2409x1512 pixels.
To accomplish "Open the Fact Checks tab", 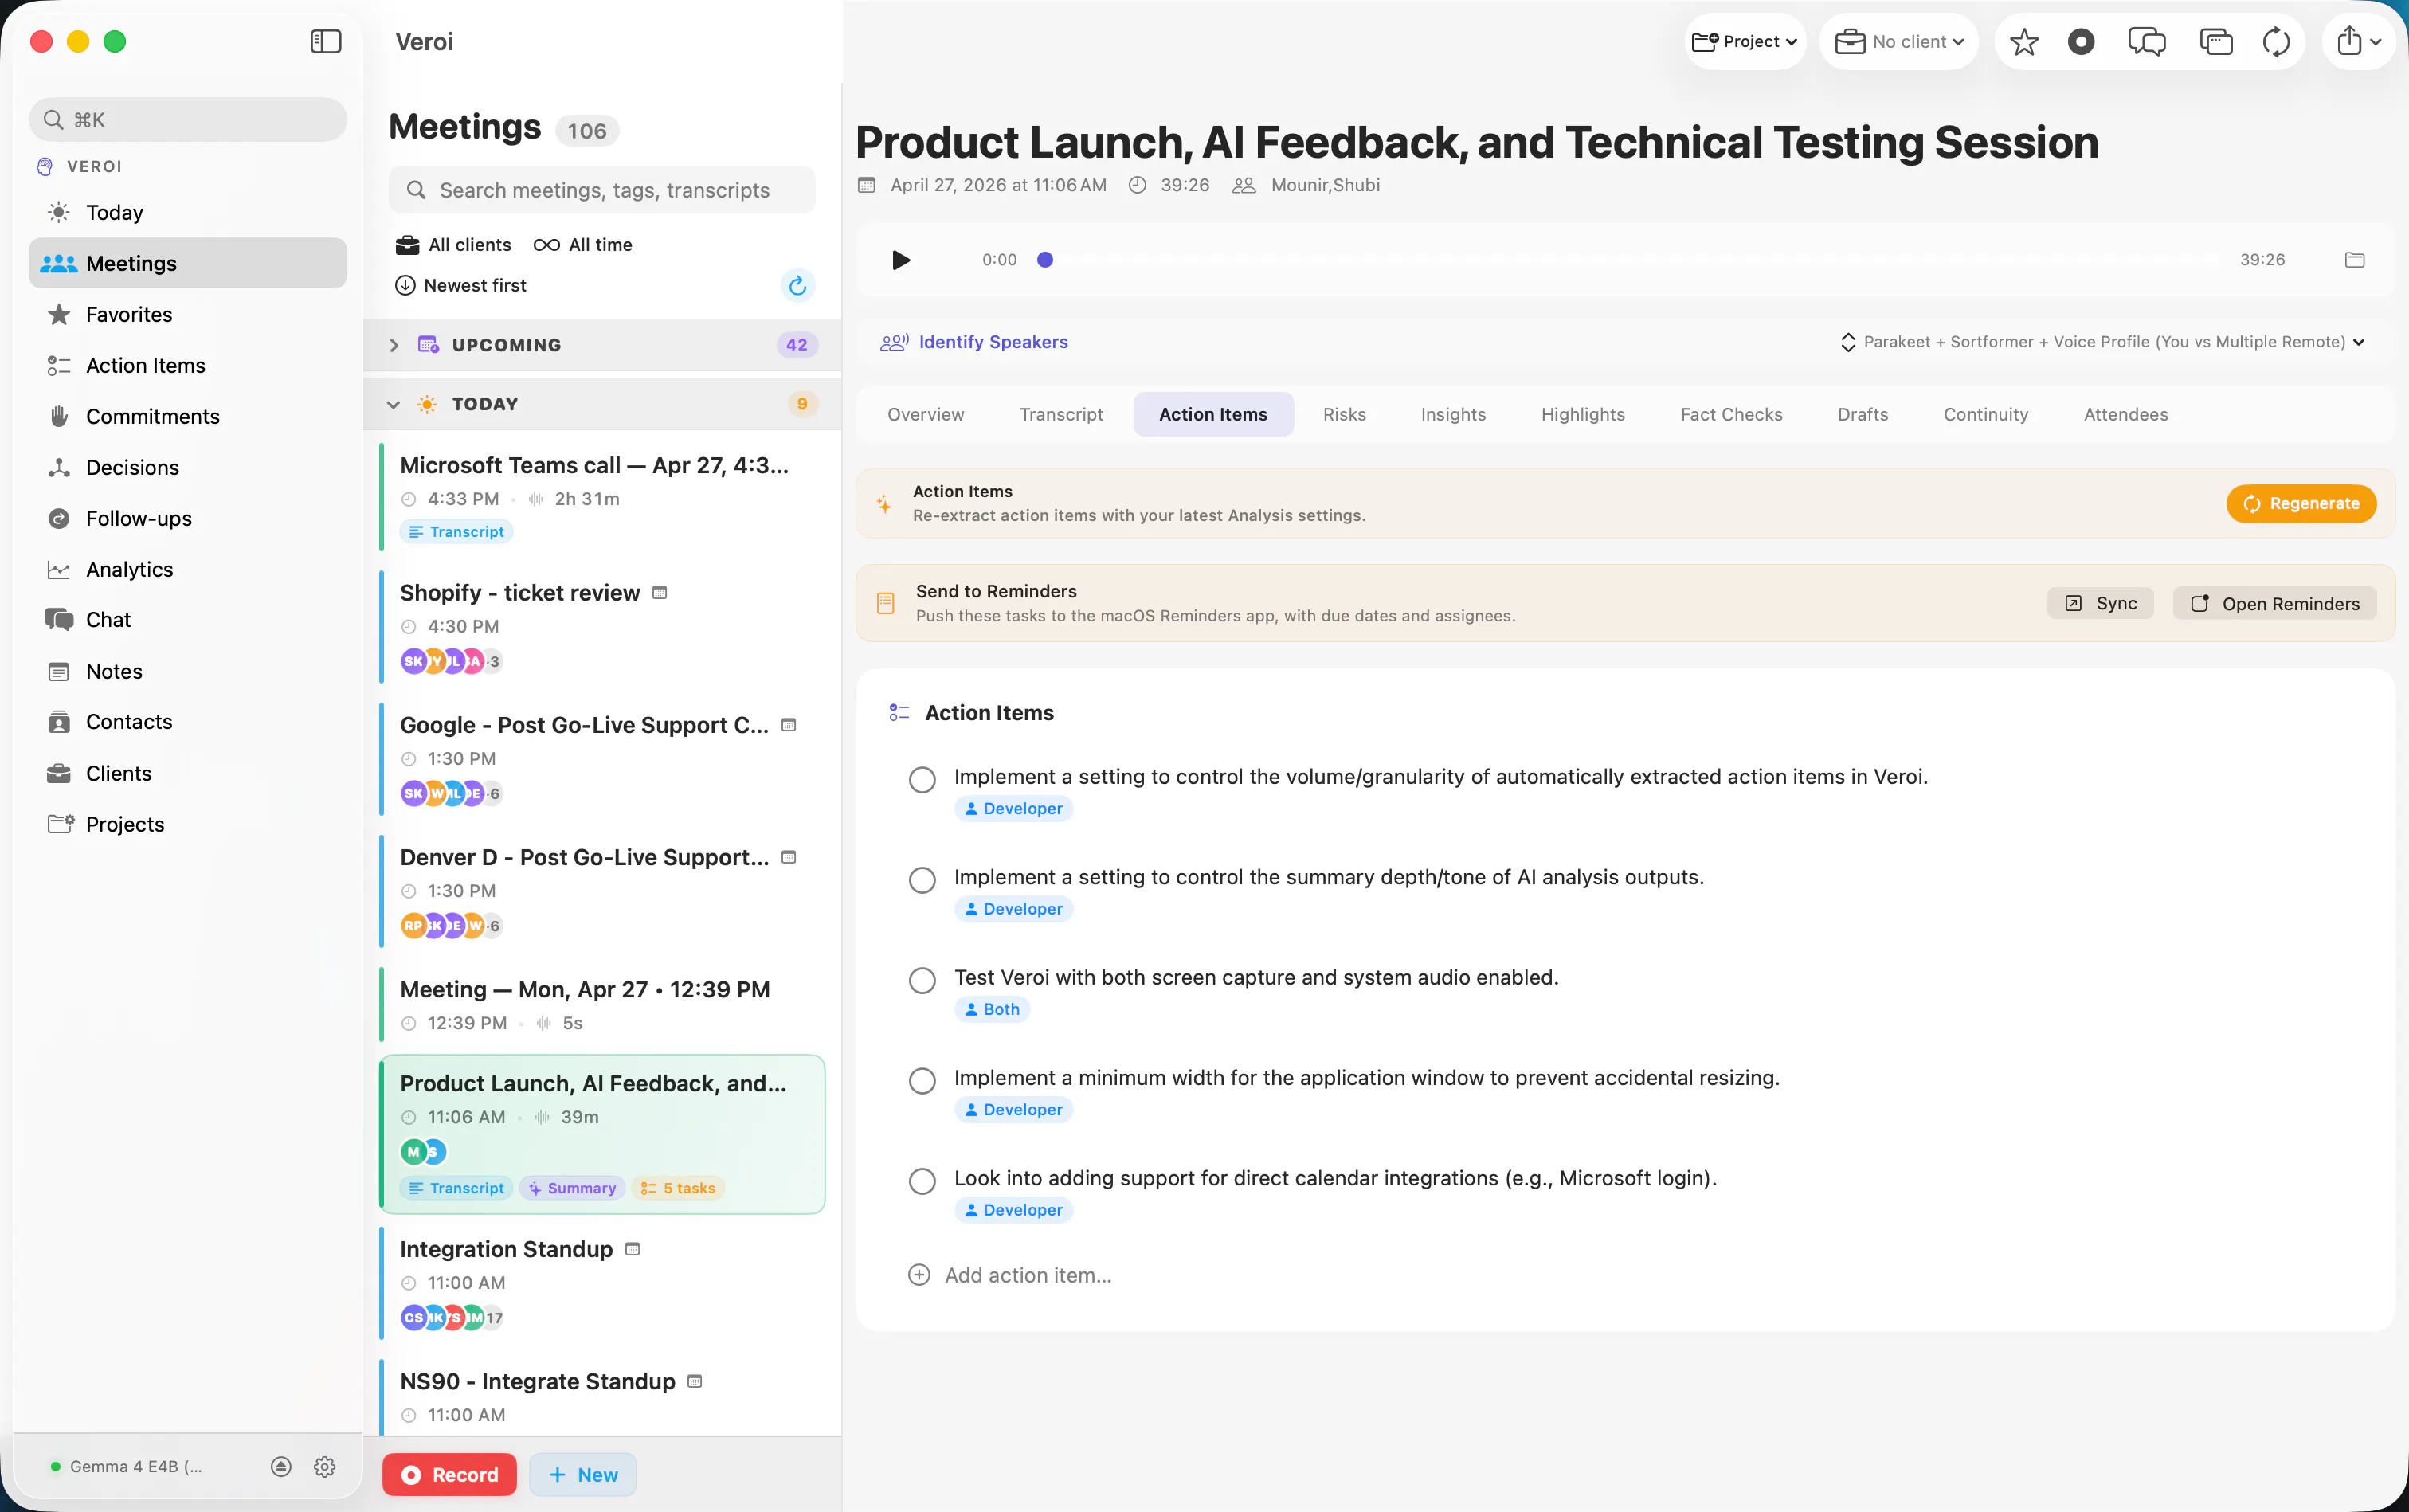I will [1731, 414].
